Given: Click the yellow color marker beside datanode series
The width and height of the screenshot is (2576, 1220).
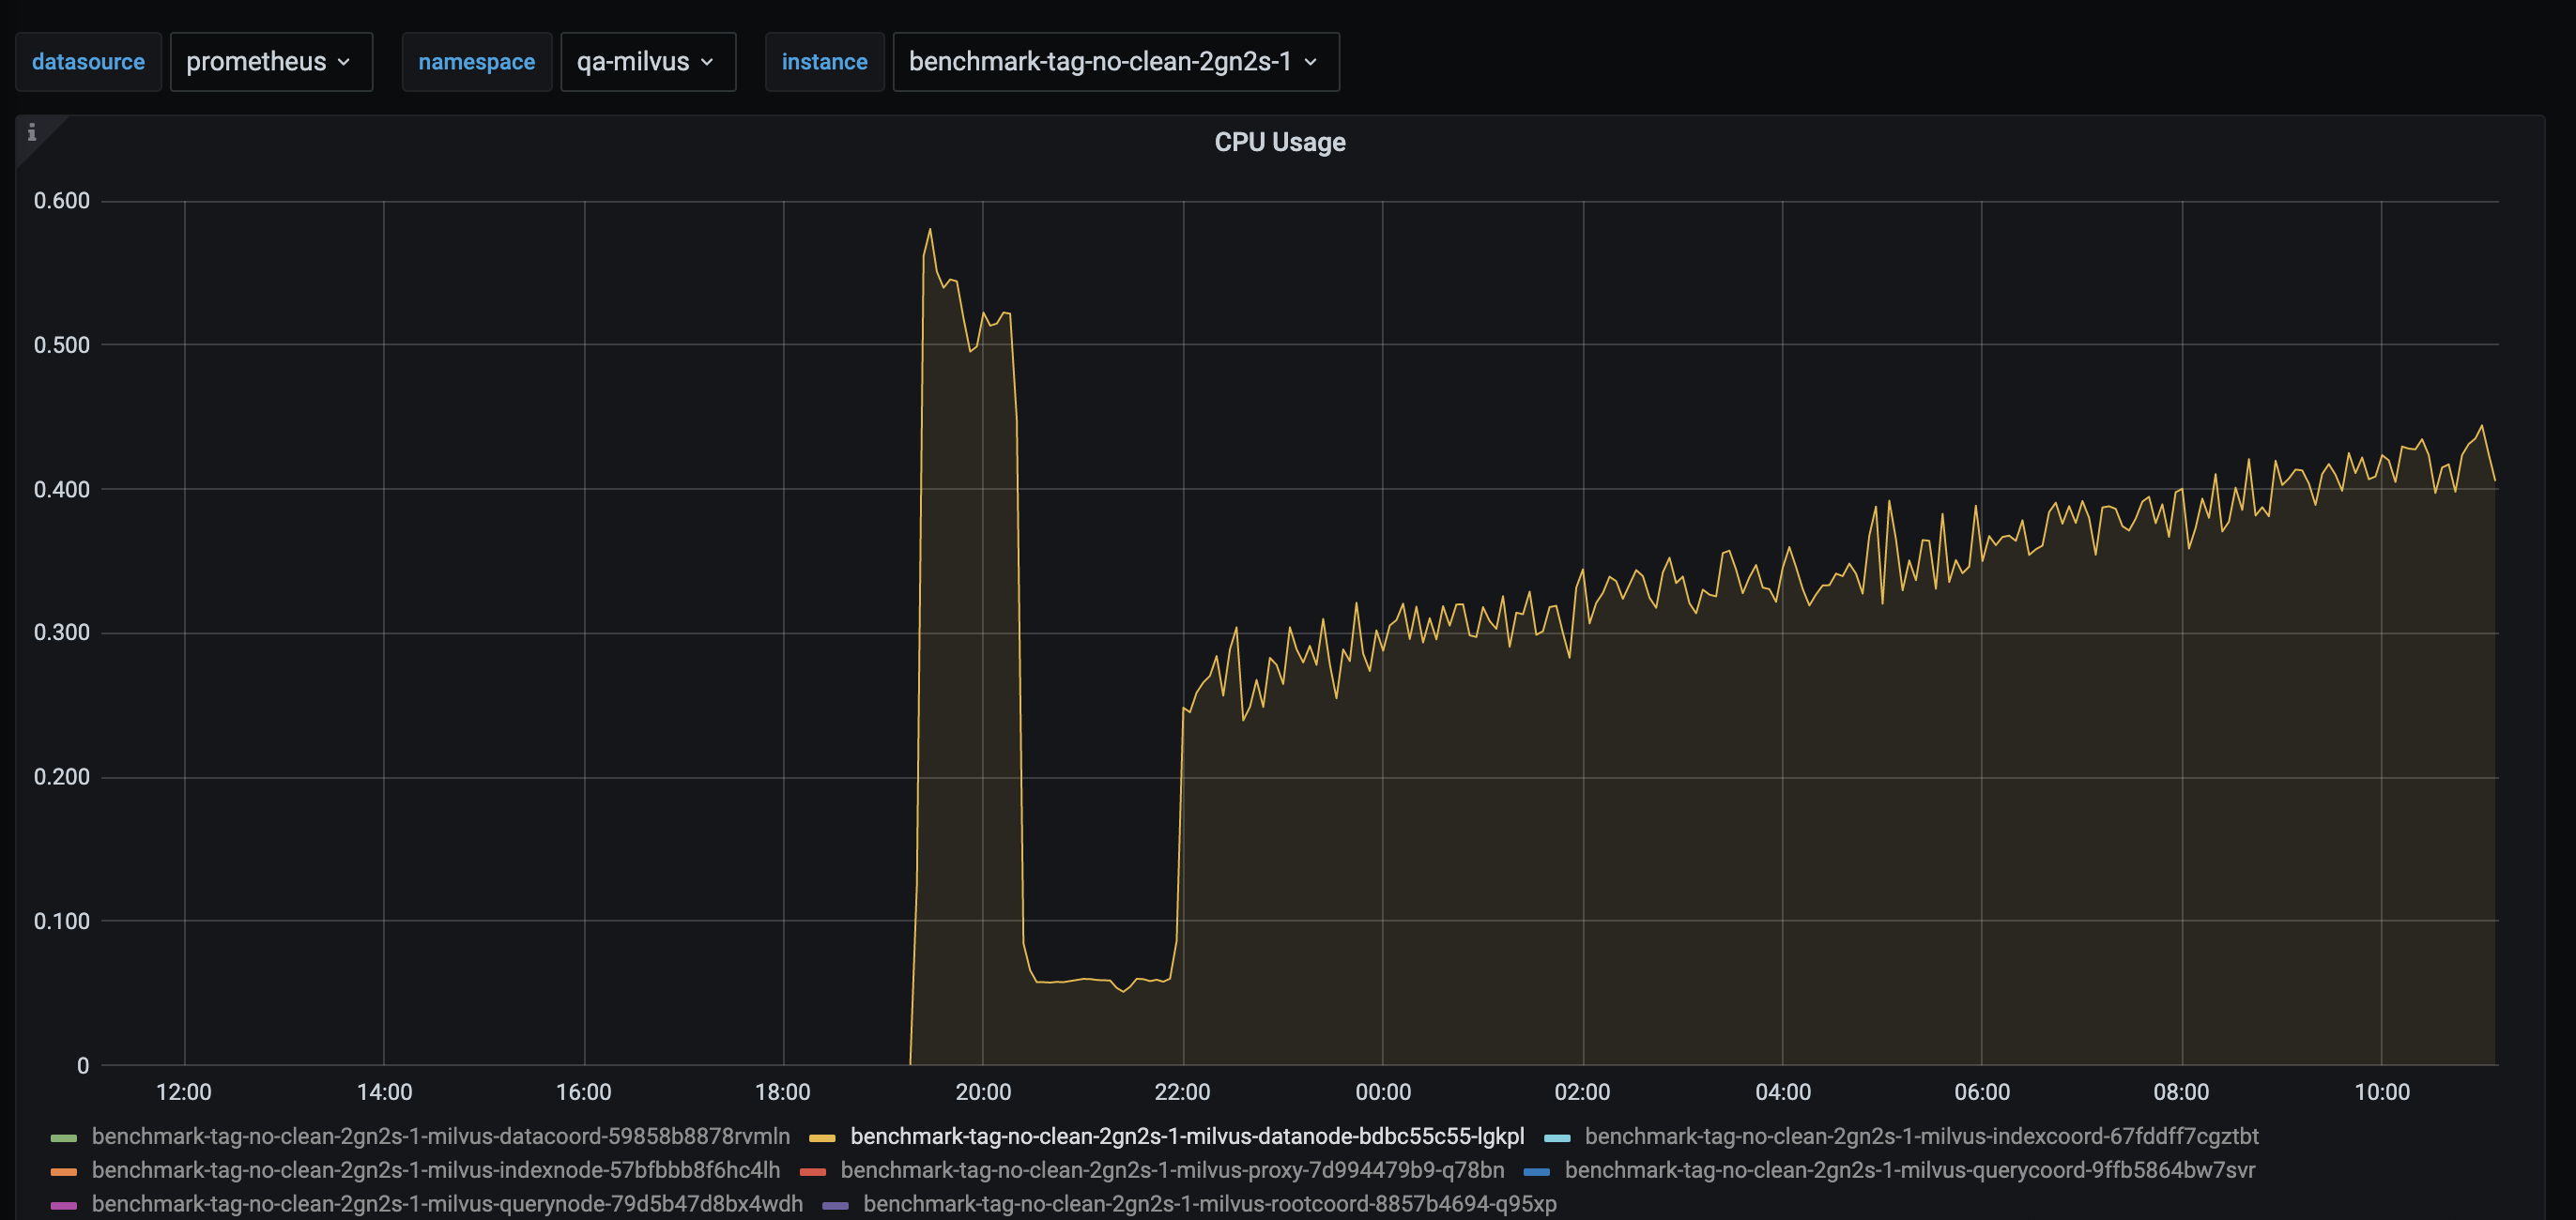Looking at the screenshot, I should tap(823, 1137).
